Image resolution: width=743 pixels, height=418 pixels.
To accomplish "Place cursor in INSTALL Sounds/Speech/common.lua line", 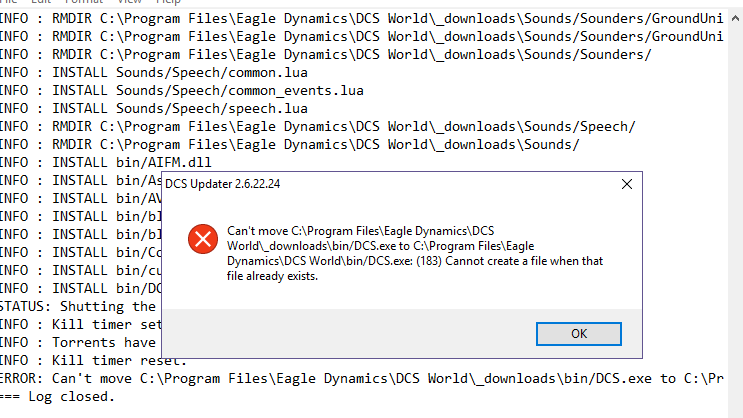I will coord(154,73).
